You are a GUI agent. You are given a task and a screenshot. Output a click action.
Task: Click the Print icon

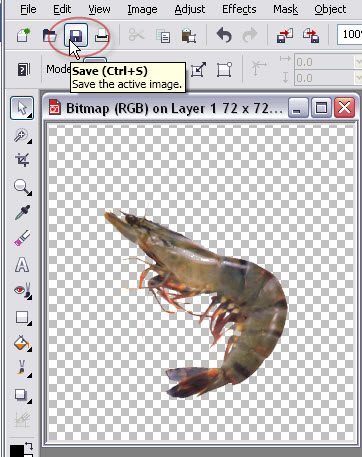(x=102, y=35)
